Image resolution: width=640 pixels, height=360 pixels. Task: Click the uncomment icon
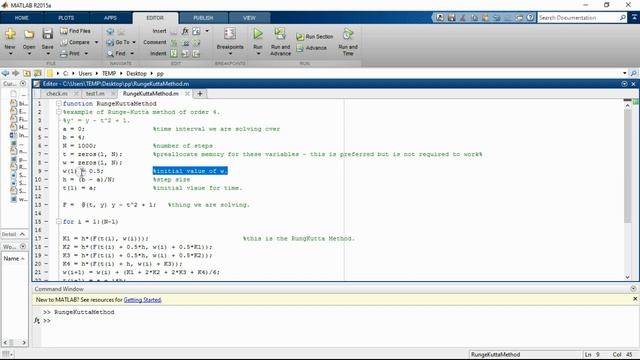185,42
